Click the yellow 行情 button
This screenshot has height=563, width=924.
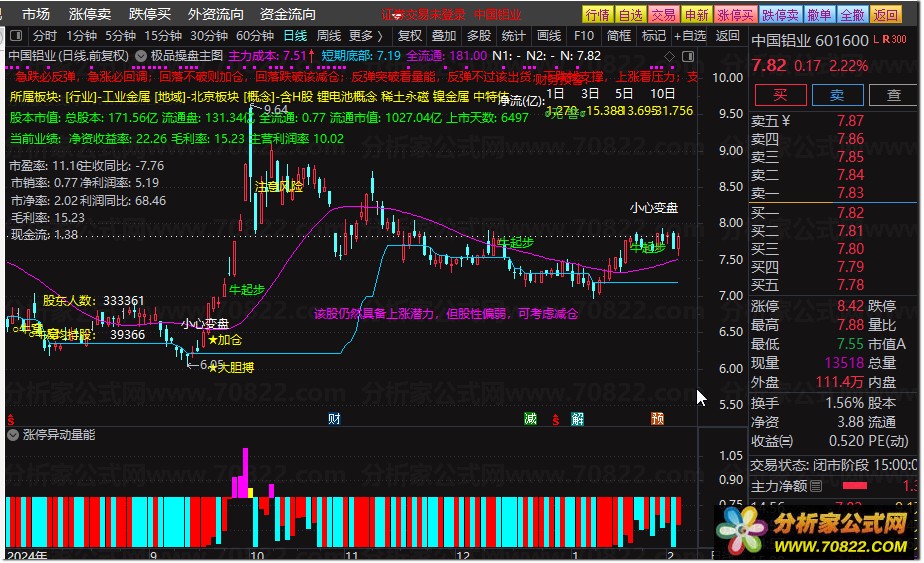[598, 14]
